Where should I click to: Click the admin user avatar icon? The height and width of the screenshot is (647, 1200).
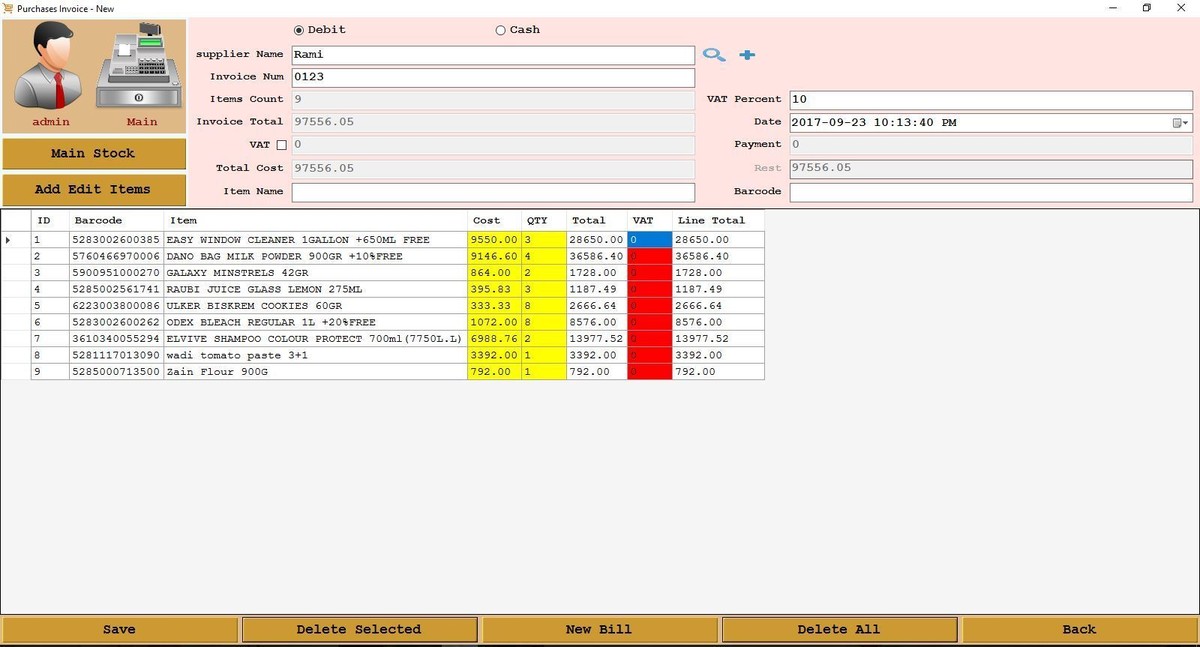pyautogui.click(x=51, y=68)
